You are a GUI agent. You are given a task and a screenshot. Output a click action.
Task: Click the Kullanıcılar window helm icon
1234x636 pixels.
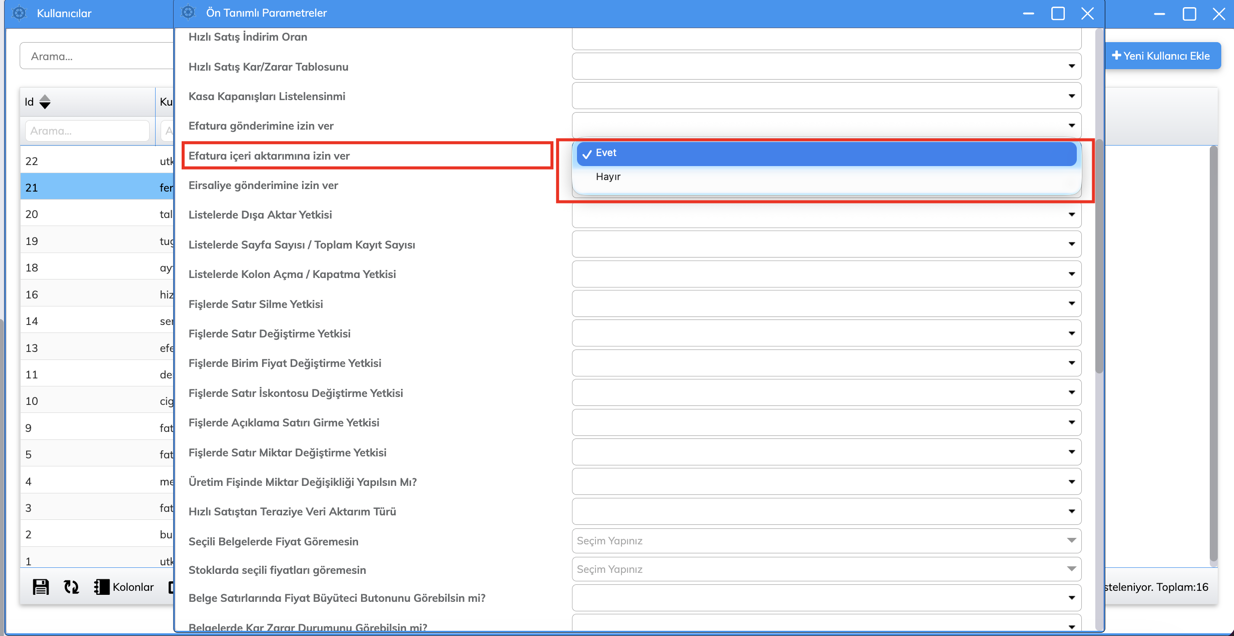(19, 13)
